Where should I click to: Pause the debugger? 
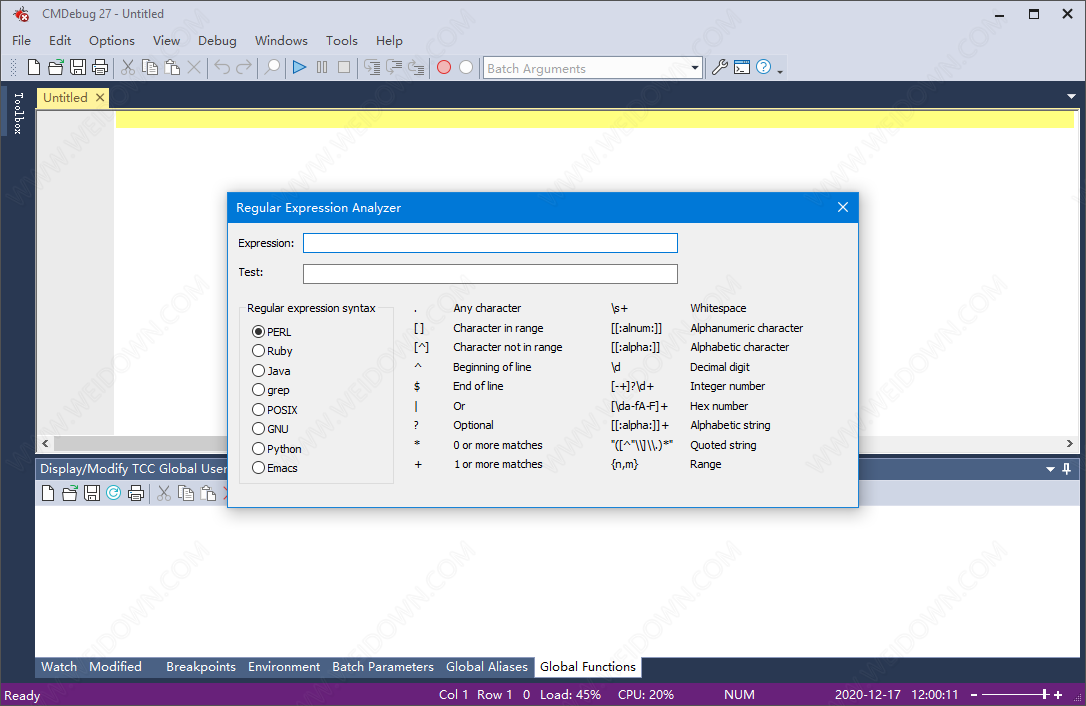point(322,67)
